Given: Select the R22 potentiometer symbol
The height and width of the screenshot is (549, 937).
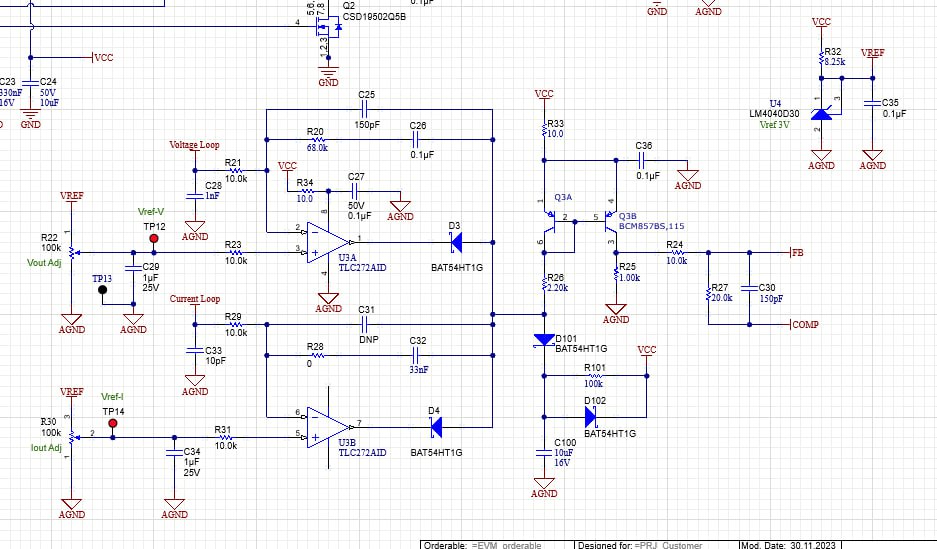Looking at the screenshot, I should pos(72,253).
